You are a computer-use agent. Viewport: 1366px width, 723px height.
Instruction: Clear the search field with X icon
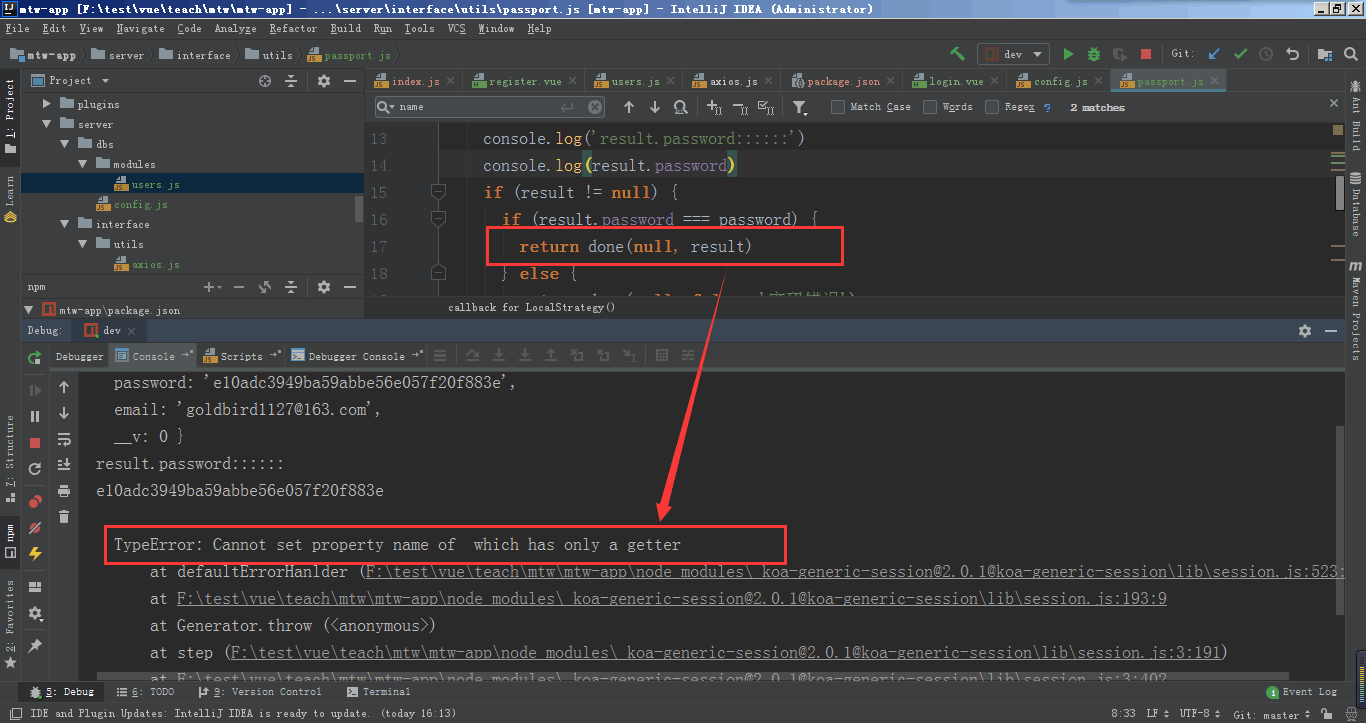tap(595, 107)
